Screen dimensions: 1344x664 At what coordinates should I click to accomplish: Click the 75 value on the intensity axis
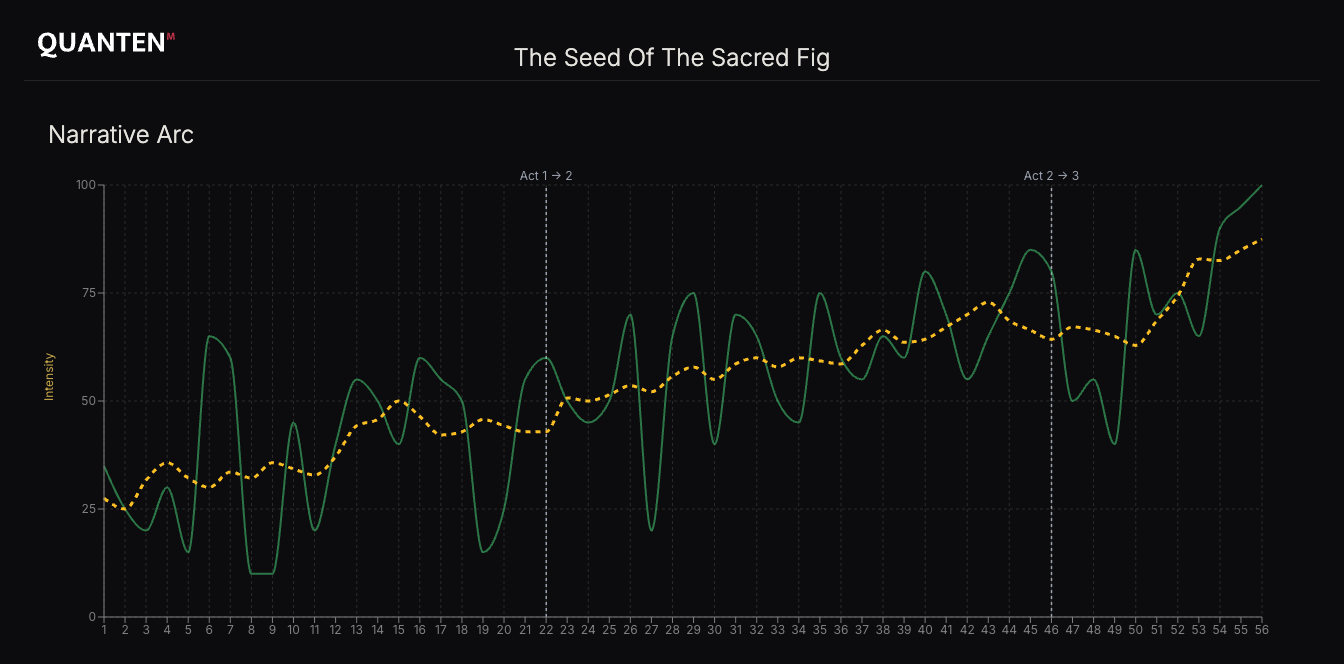pyautogui.click(x=88, y=293)
